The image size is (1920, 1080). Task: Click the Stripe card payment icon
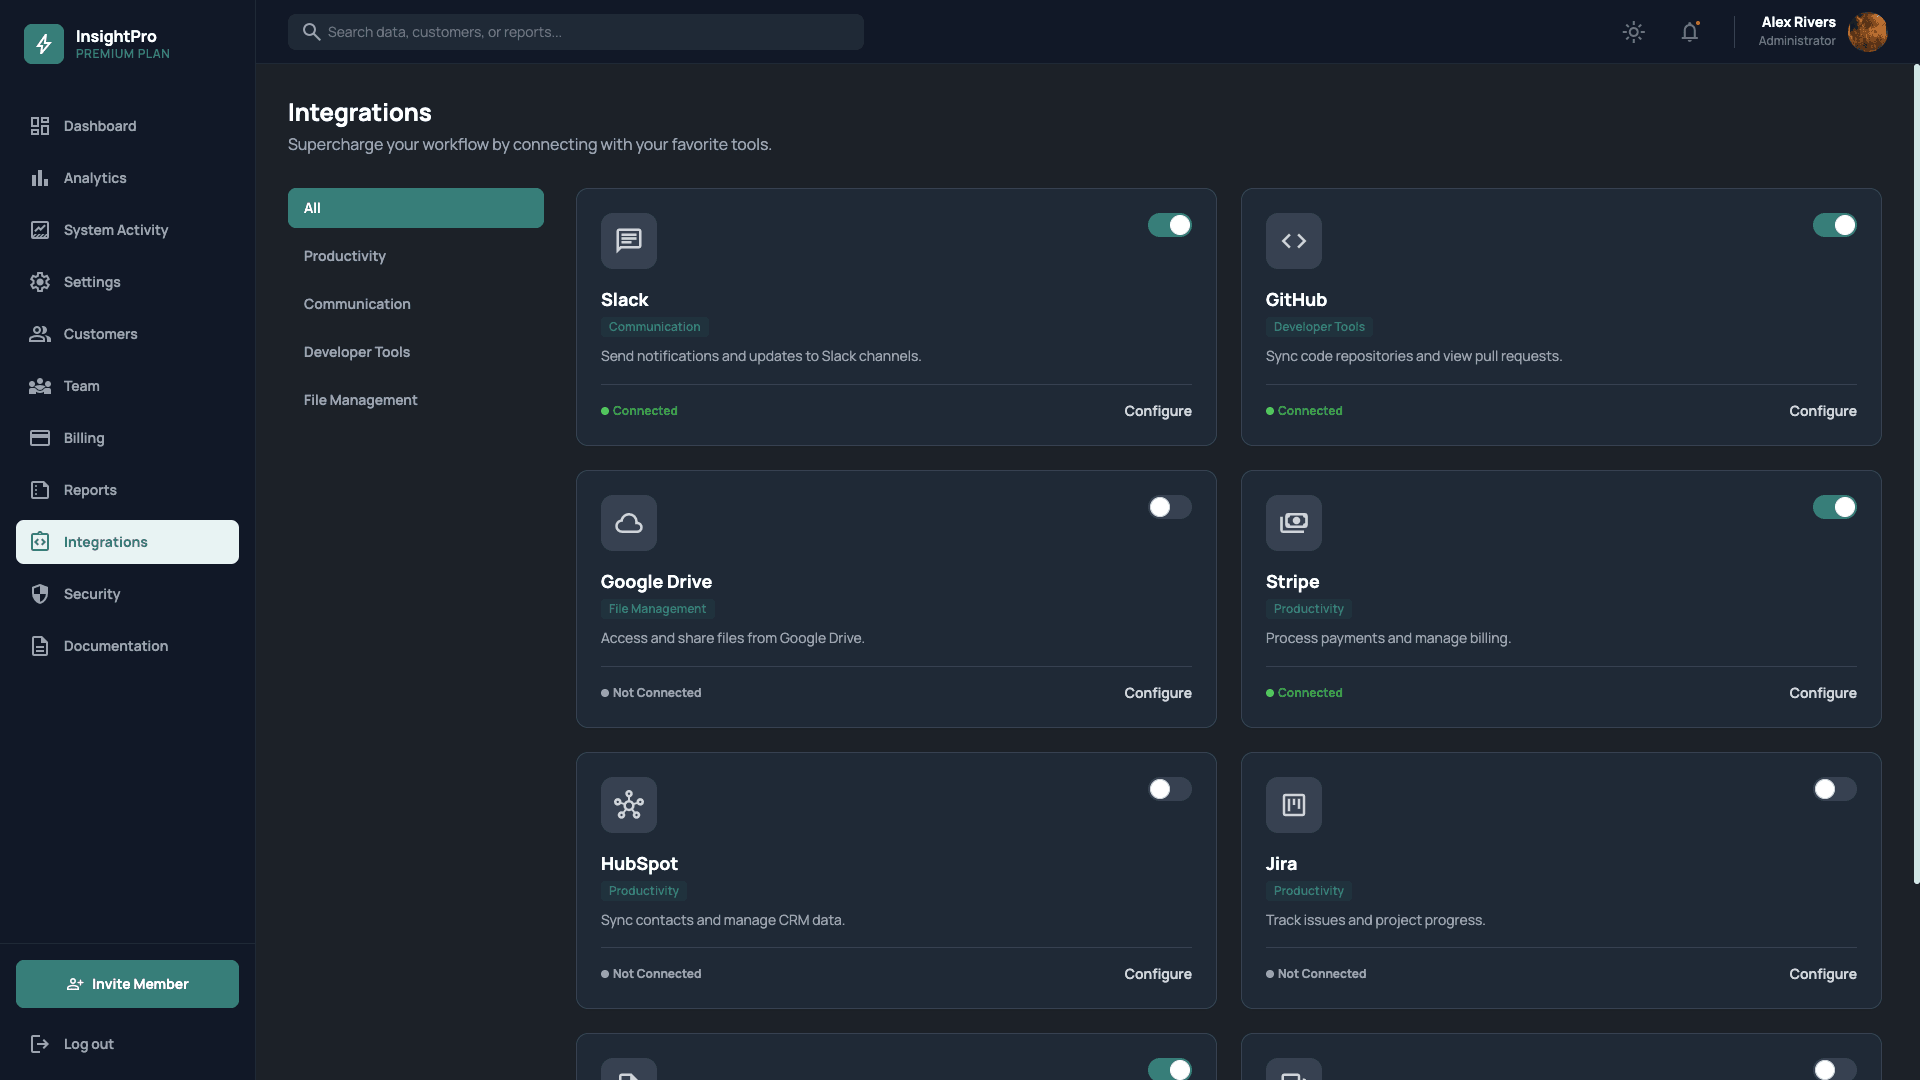[1293, 522]
